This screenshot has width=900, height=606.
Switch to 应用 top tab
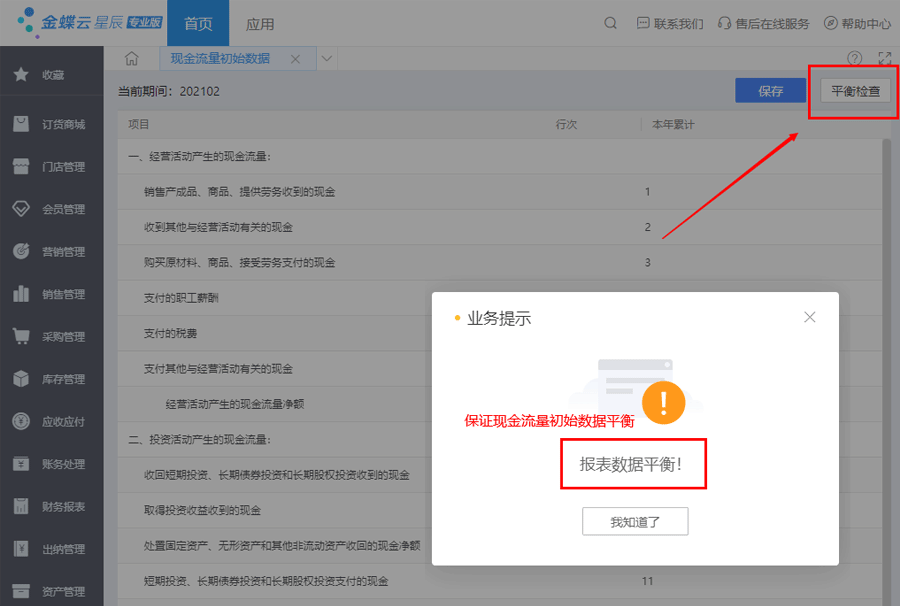(x=259, y=24)
